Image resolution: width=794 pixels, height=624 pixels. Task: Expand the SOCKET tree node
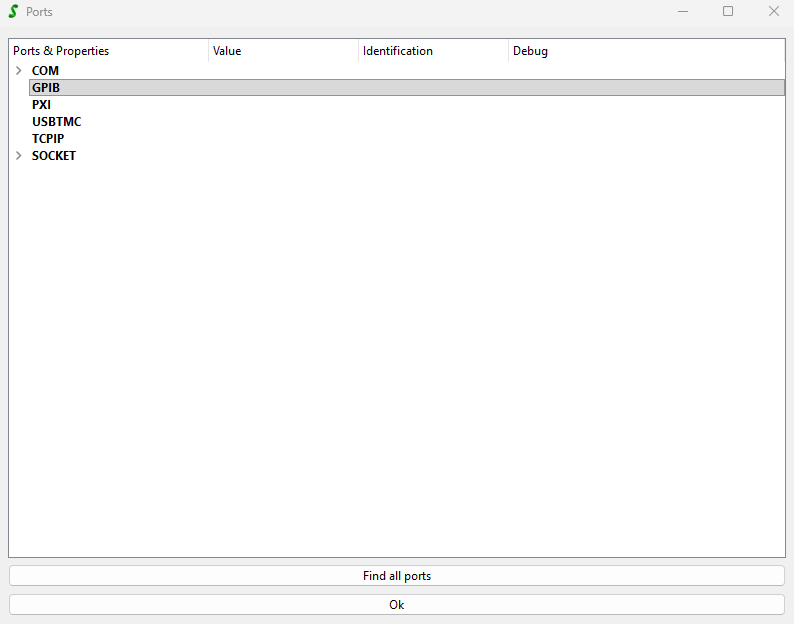[19, 156]
